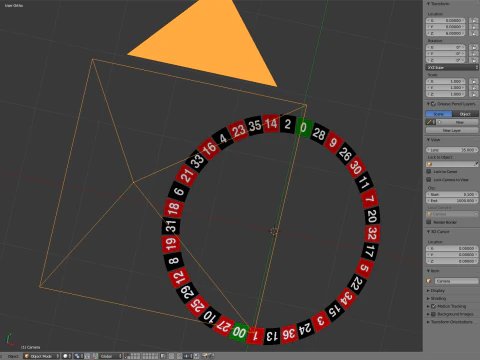Expand the Display panel
The height and width of the screenshot is (360, 480).
(429, 291)
